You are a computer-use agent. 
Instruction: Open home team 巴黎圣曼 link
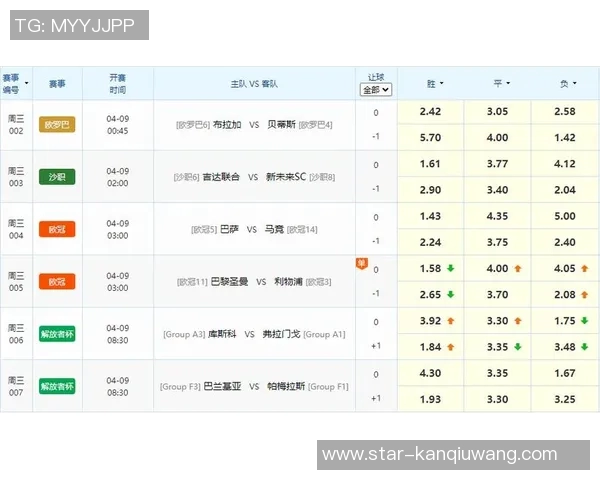(x=229, y=282)
